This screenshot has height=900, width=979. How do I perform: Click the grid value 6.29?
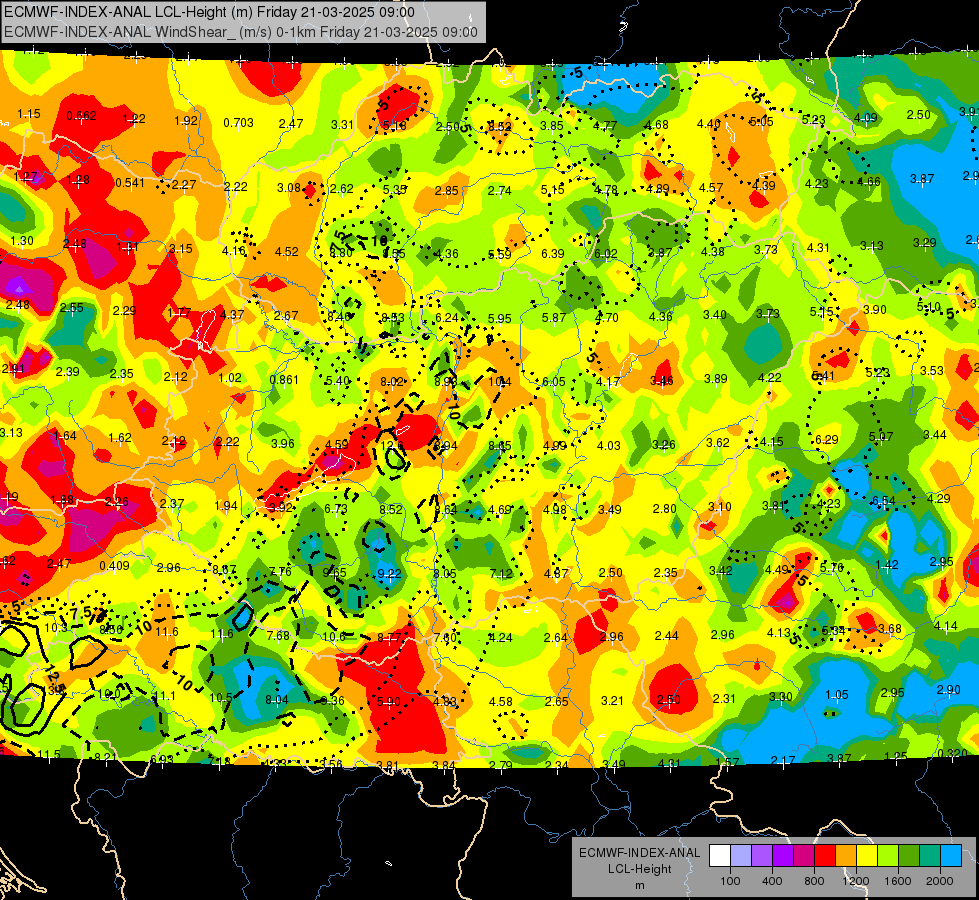coord(826,440)
